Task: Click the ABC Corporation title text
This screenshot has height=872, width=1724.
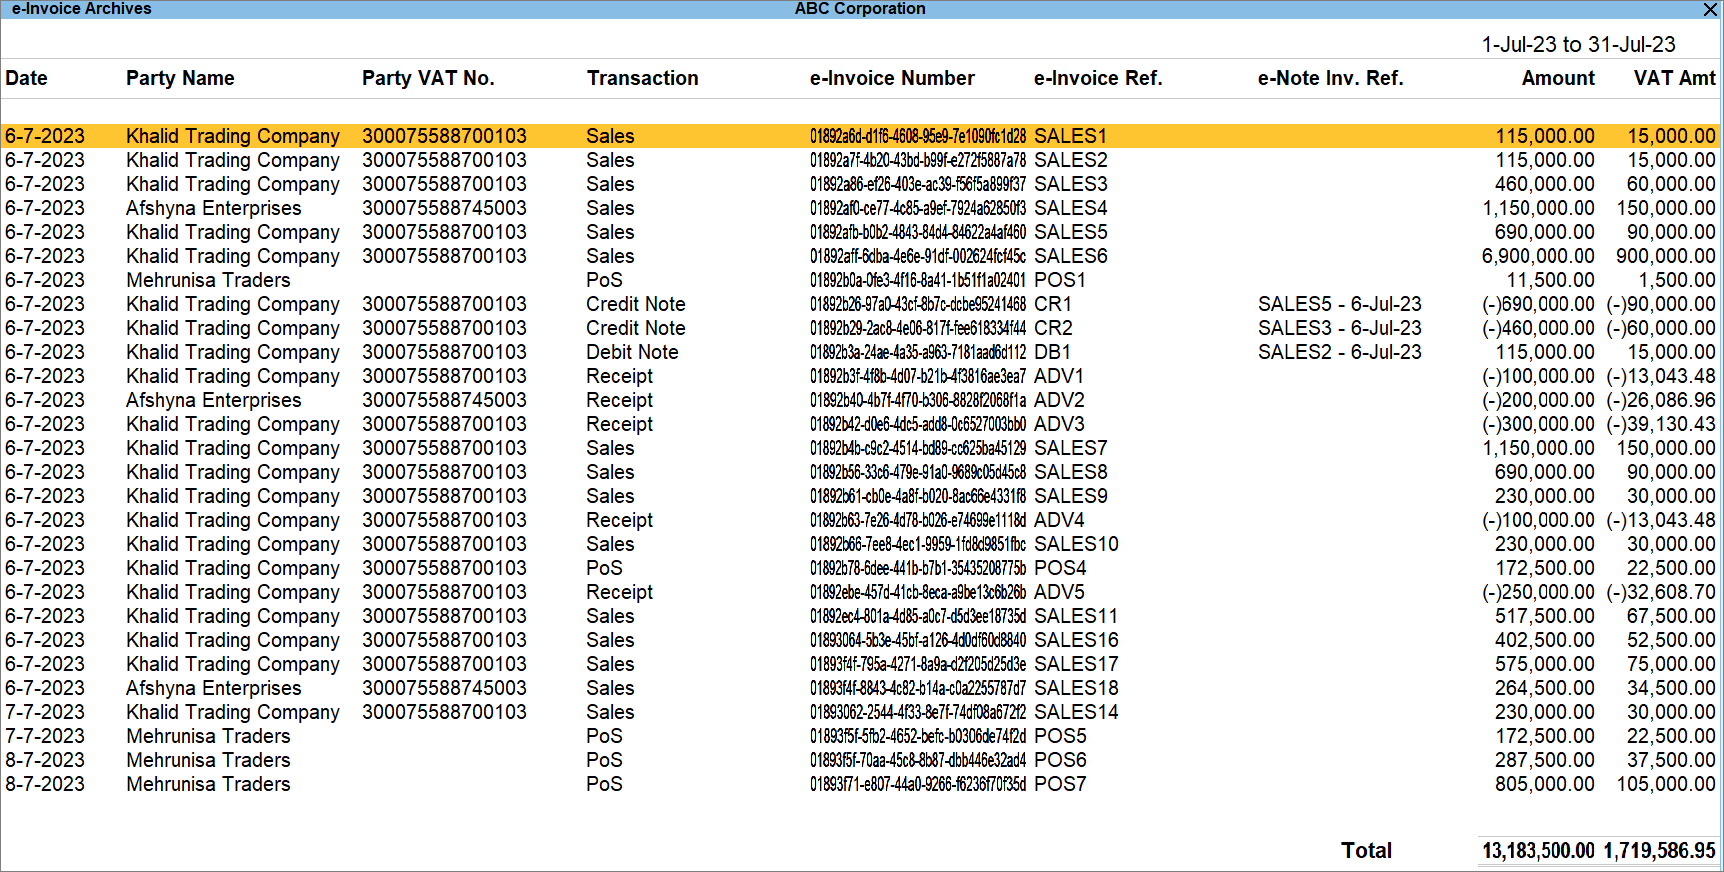Action: (x=860, y=9)
